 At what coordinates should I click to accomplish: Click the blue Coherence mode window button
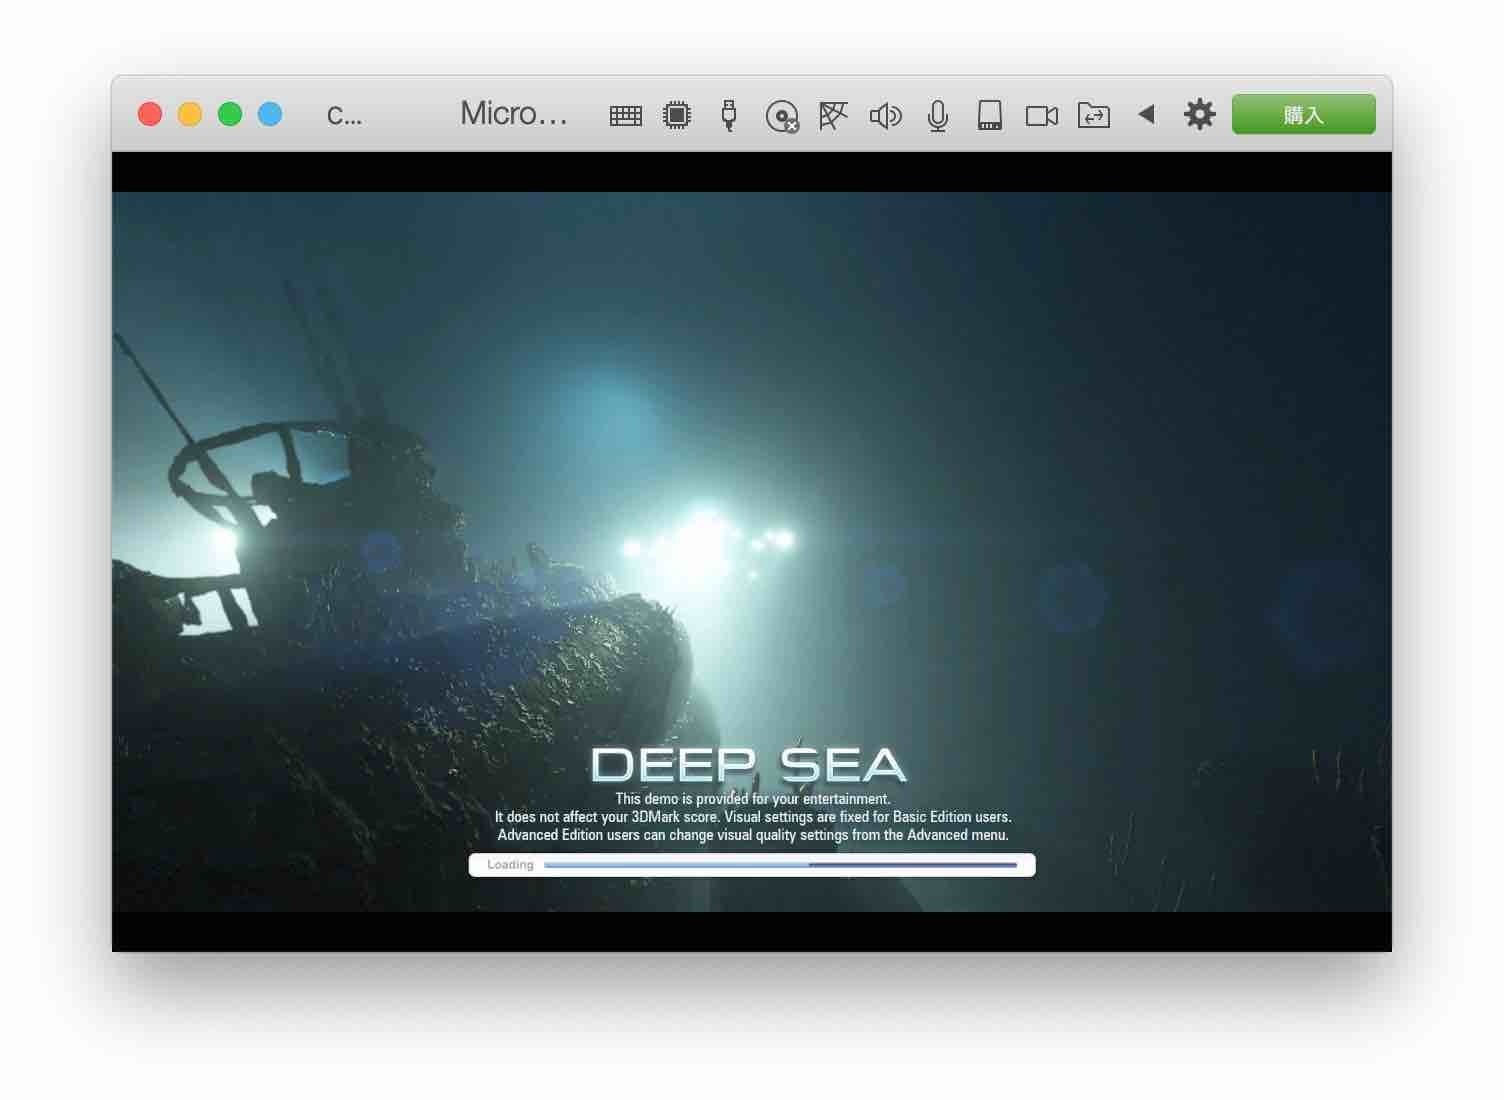click(270, 114)
